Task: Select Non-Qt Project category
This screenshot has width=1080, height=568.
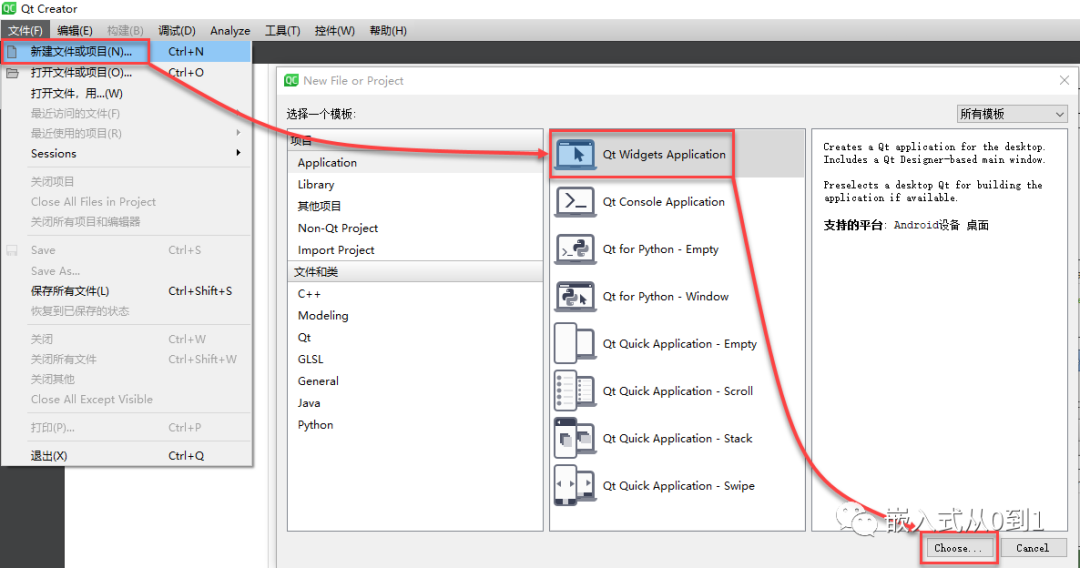Action: click(x=415, y=228)
